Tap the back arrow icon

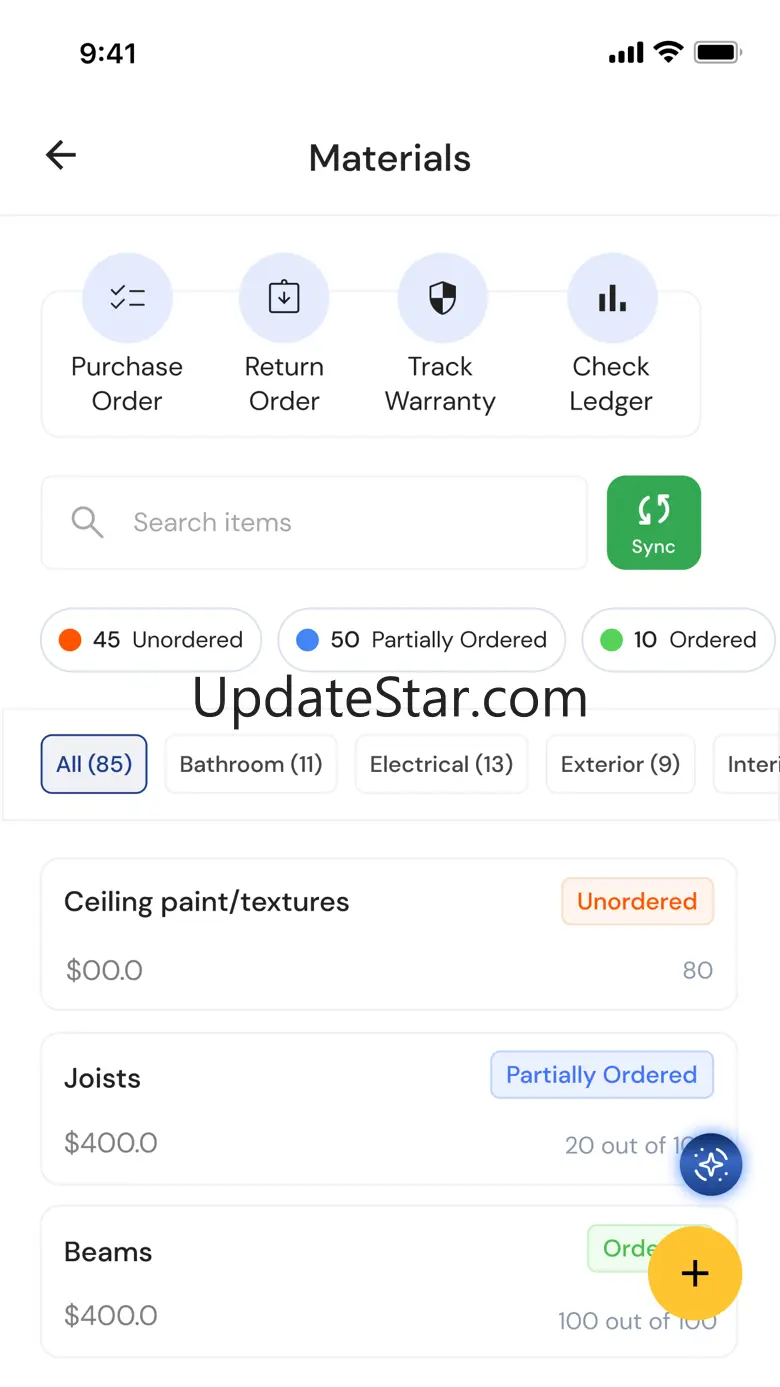coord(61,155)
